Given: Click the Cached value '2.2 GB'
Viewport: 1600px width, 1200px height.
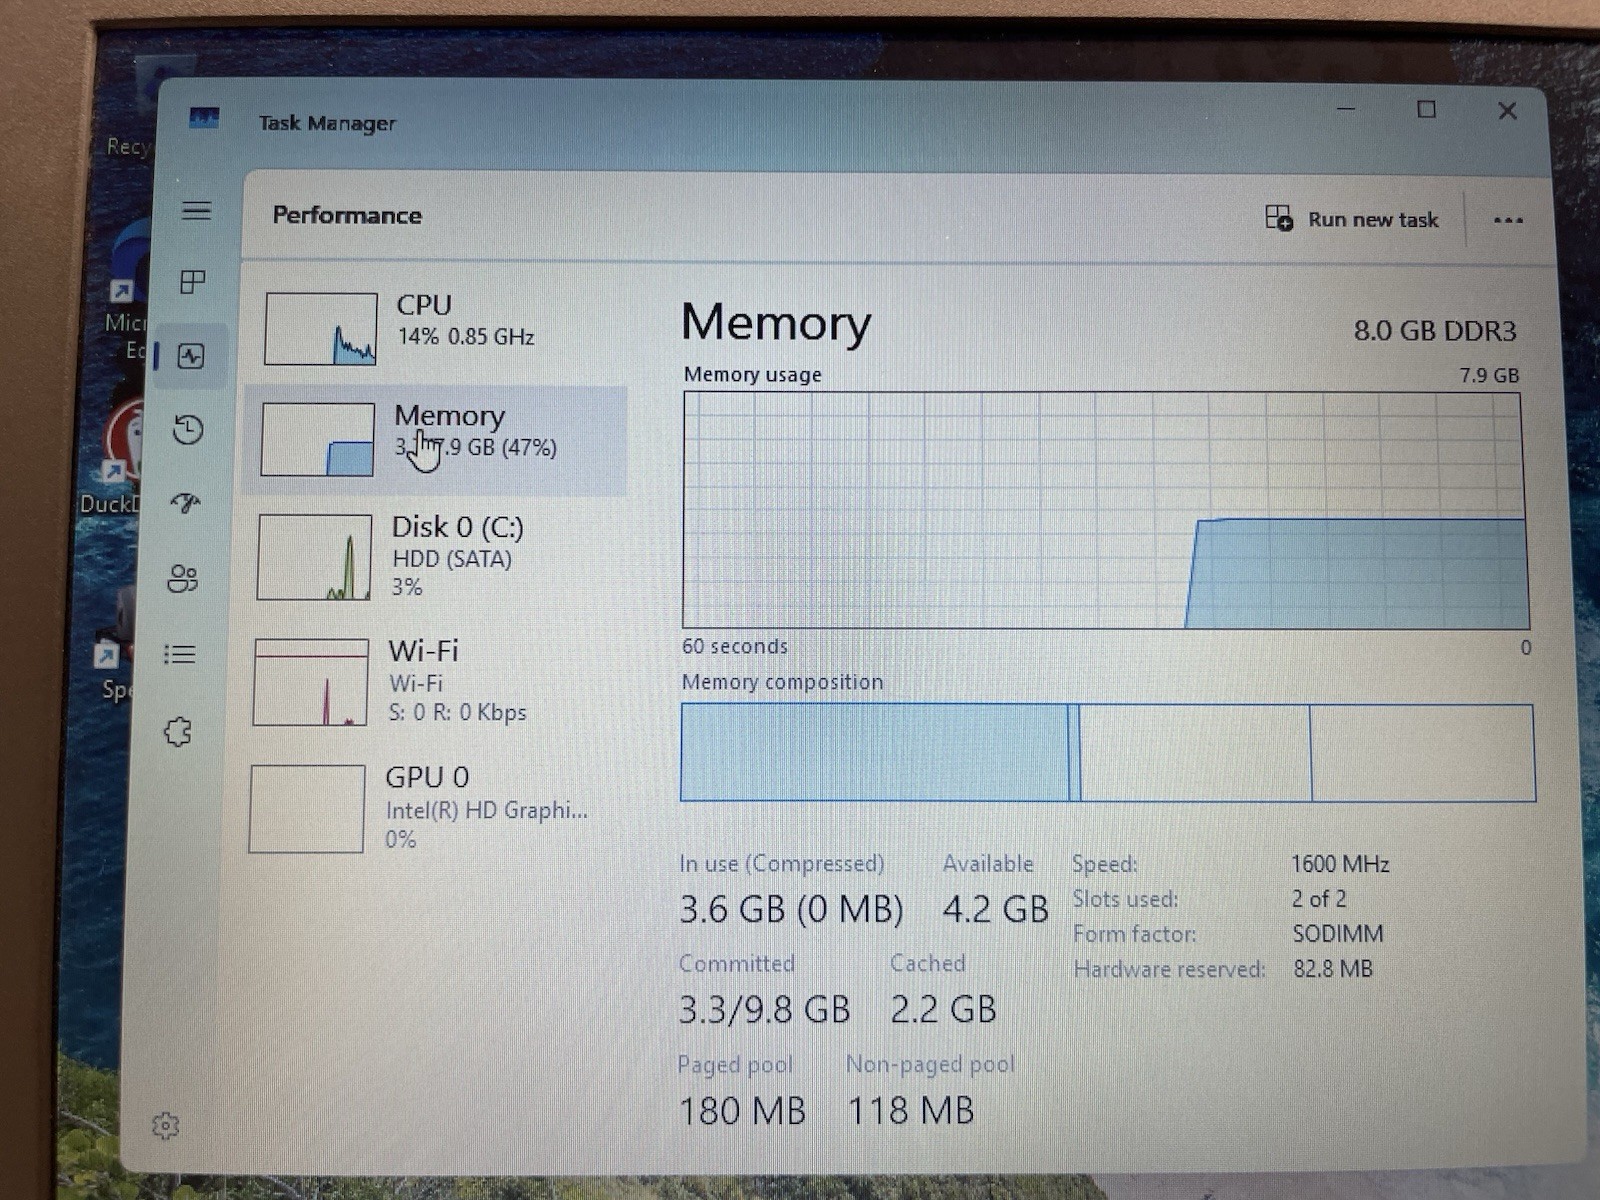Looking at the screenshot, I should coord(943,1009).
